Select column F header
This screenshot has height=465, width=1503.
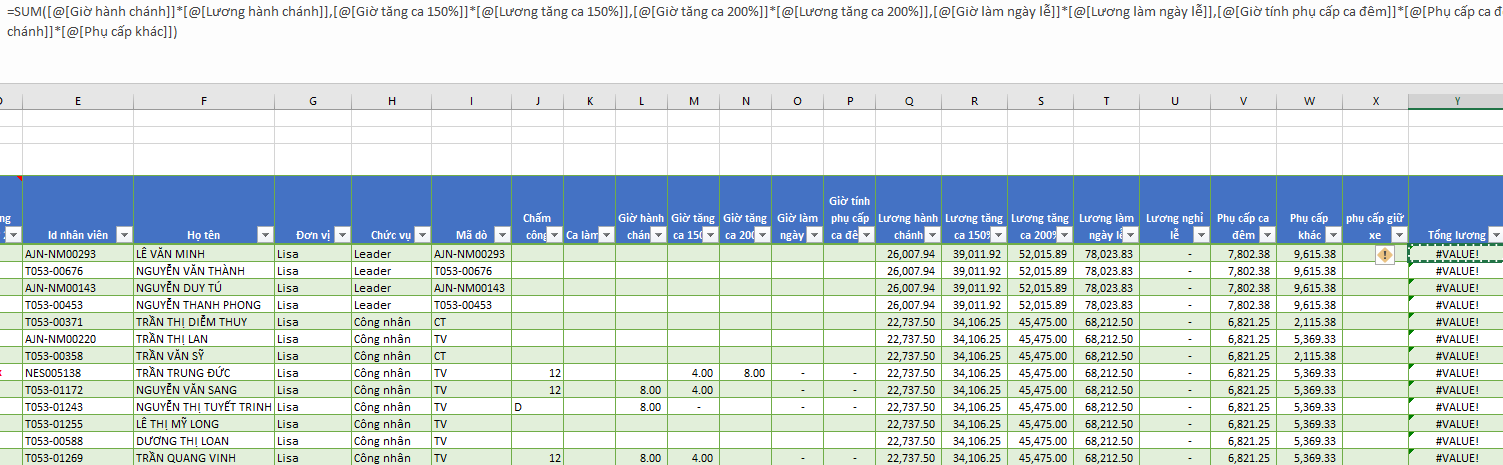coord(204,101)
